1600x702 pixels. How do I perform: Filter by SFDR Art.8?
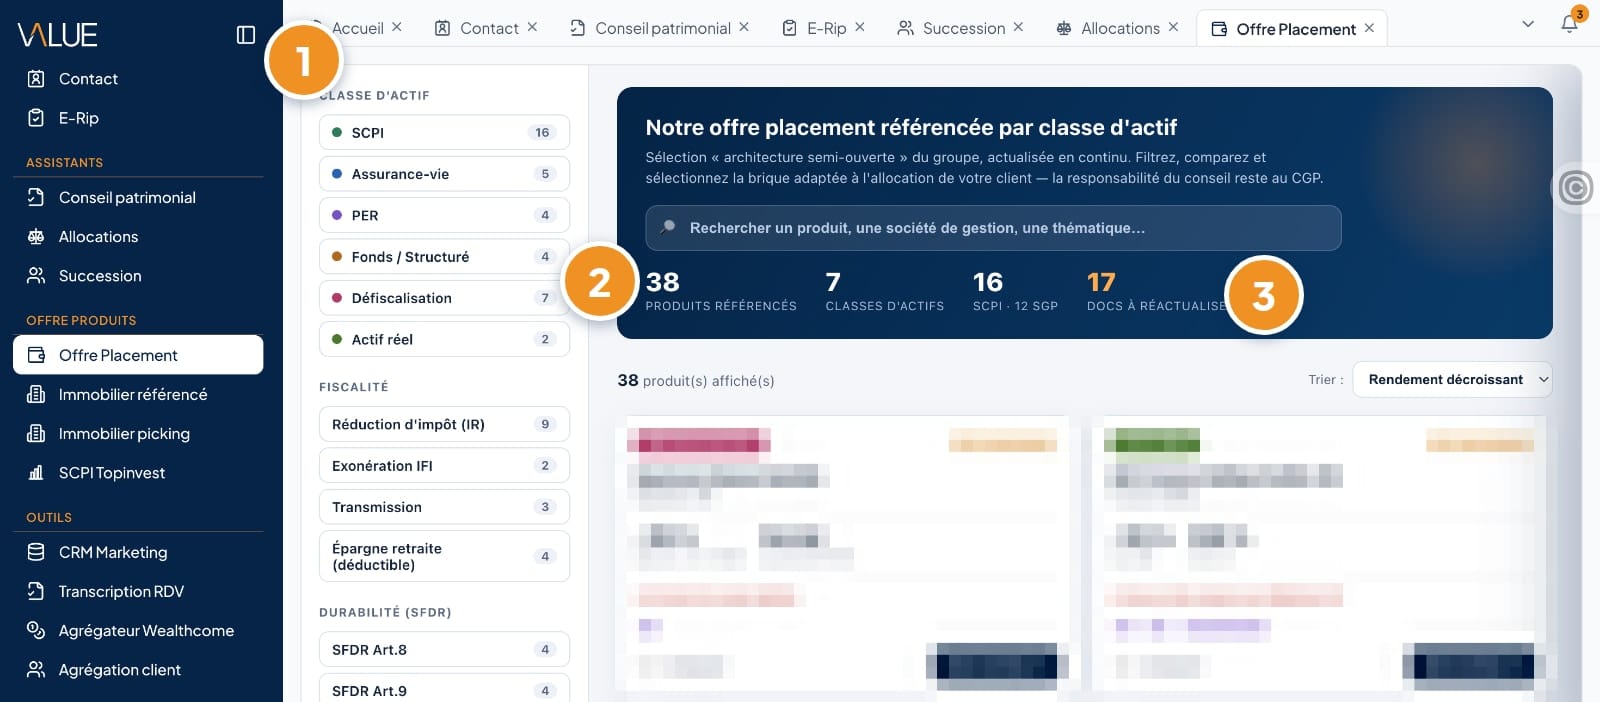click(x=444, y=650)
